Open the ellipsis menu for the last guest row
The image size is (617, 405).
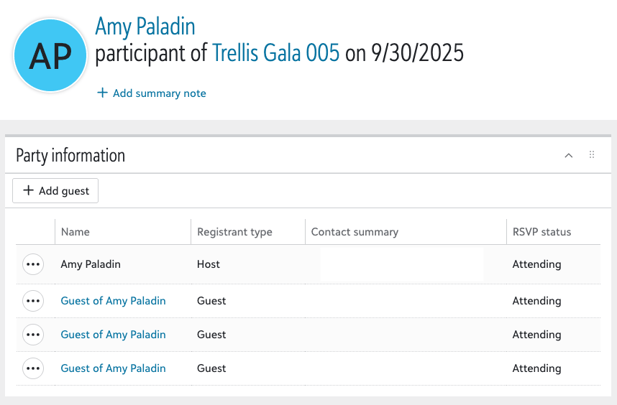point(33,368)
